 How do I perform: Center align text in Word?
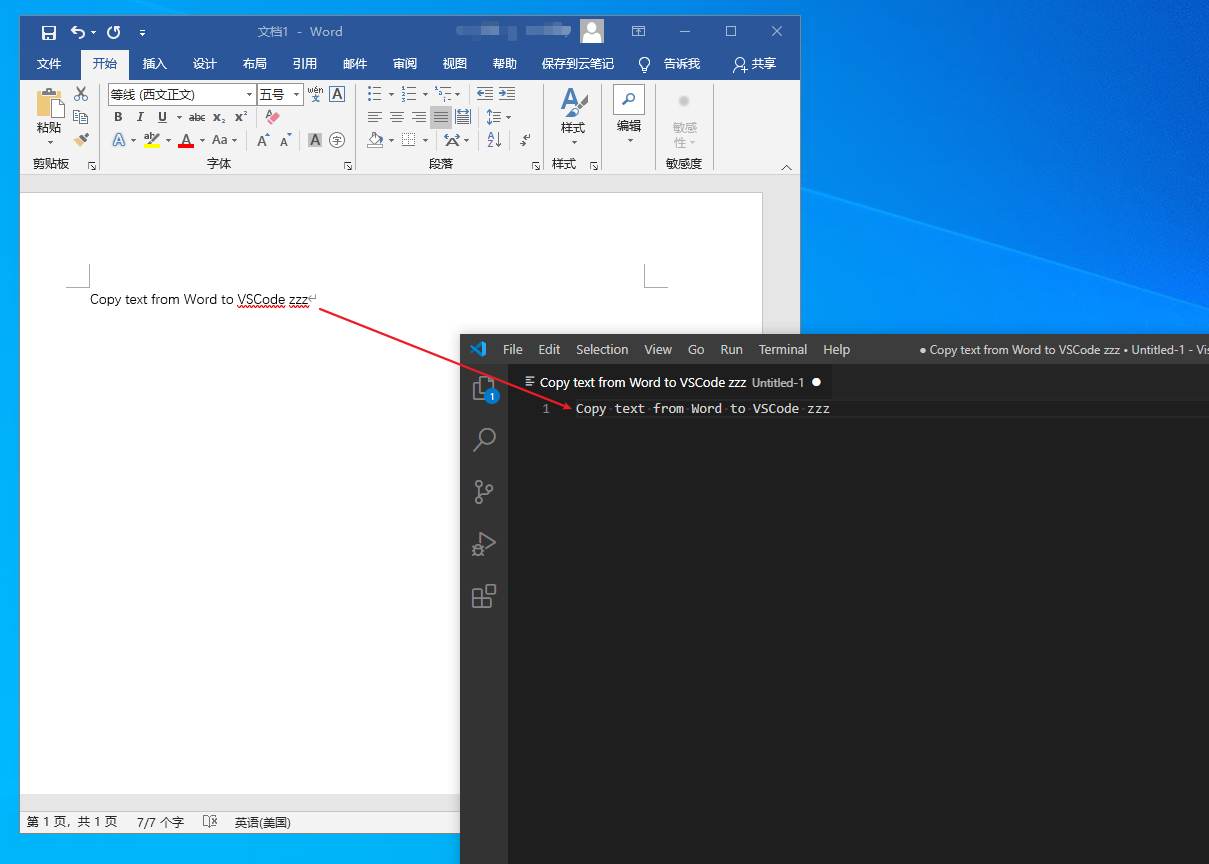pos(397,117)
